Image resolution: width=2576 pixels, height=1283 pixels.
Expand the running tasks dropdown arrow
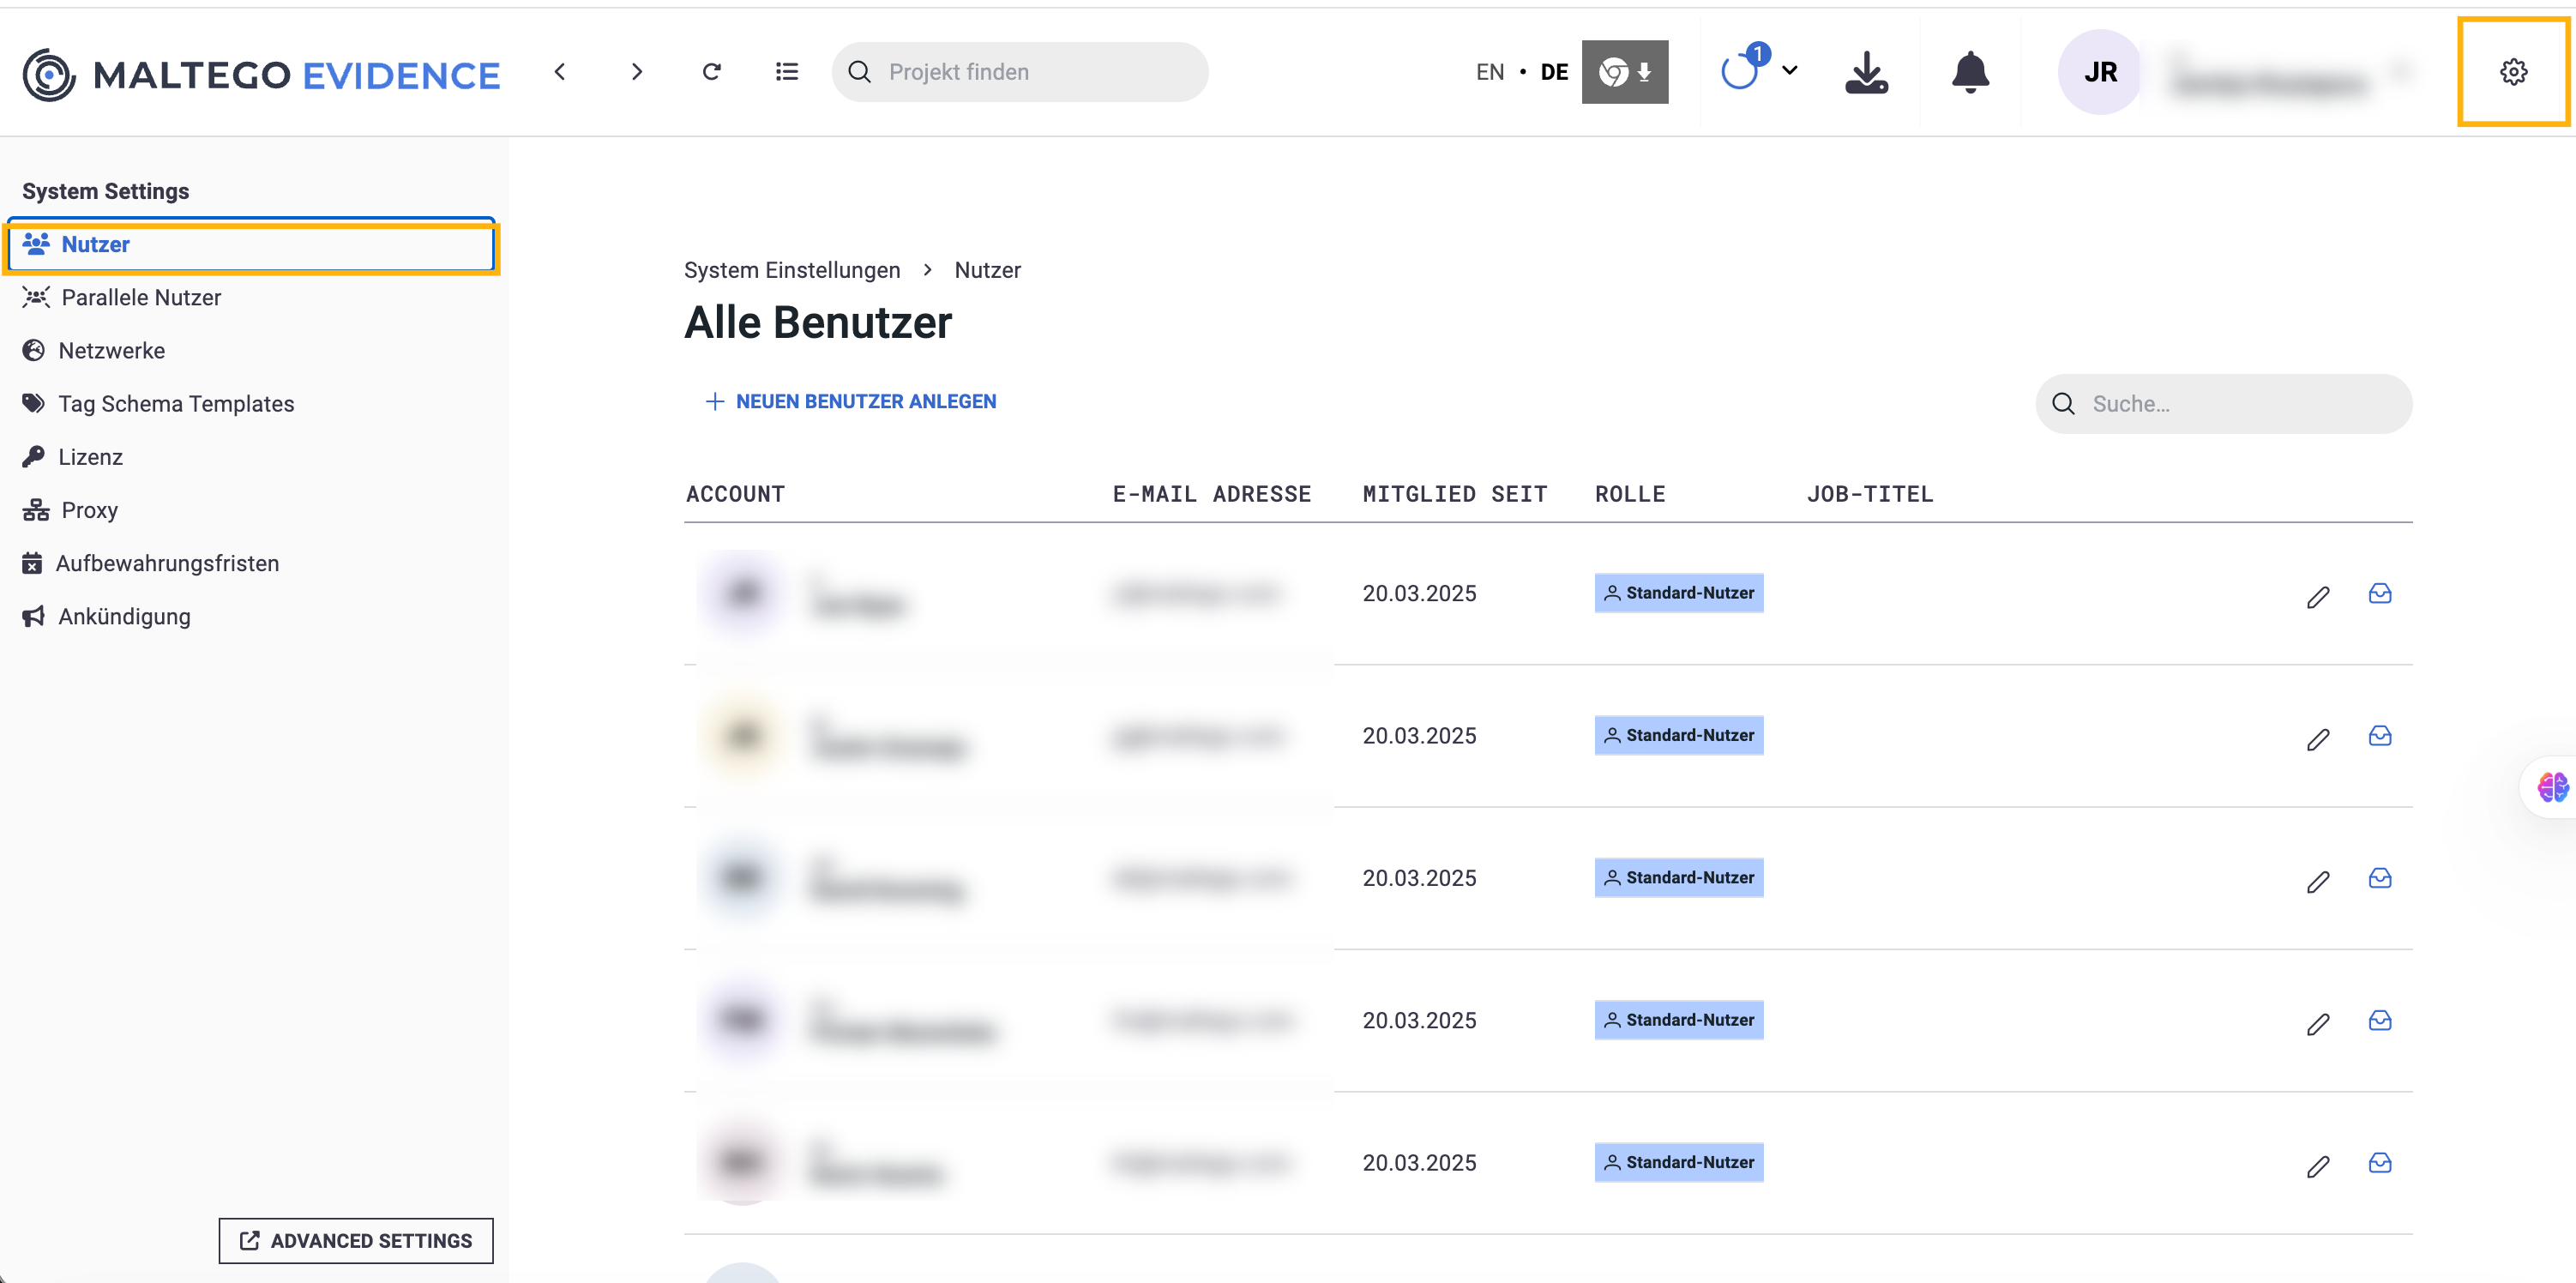(x=1790, y=71)
